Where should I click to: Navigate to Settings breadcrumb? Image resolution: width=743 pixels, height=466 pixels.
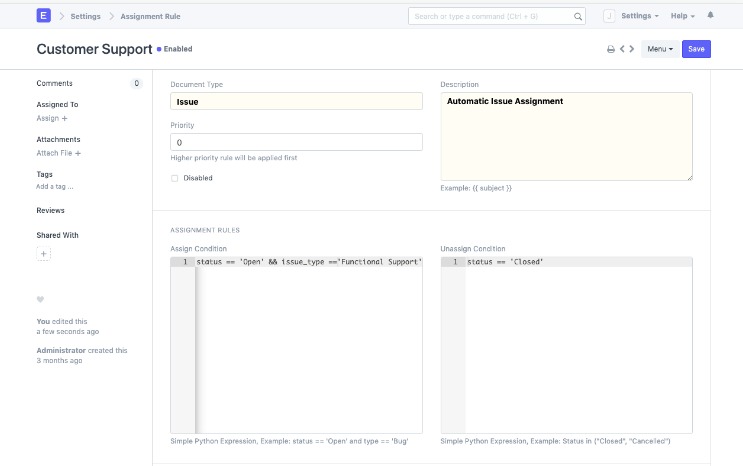pos(85,16)
